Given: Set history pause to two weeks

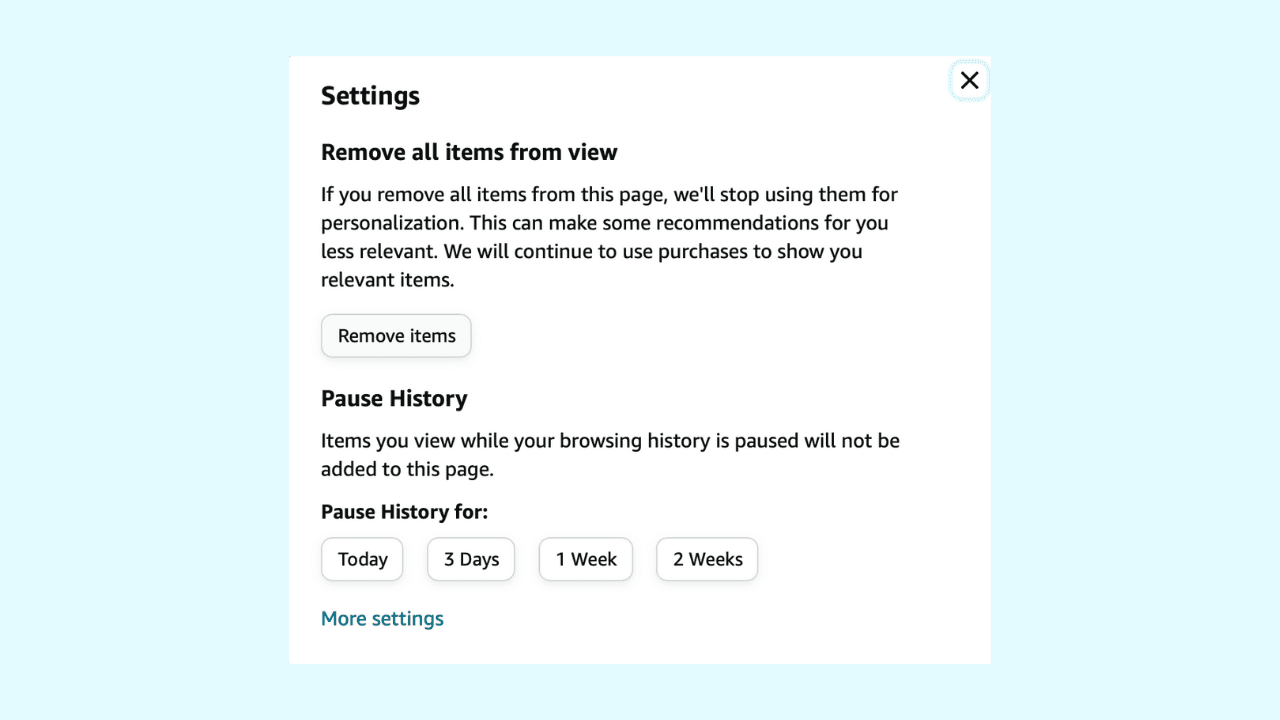Looking at the screenshot, I should (x=707, y=559).
